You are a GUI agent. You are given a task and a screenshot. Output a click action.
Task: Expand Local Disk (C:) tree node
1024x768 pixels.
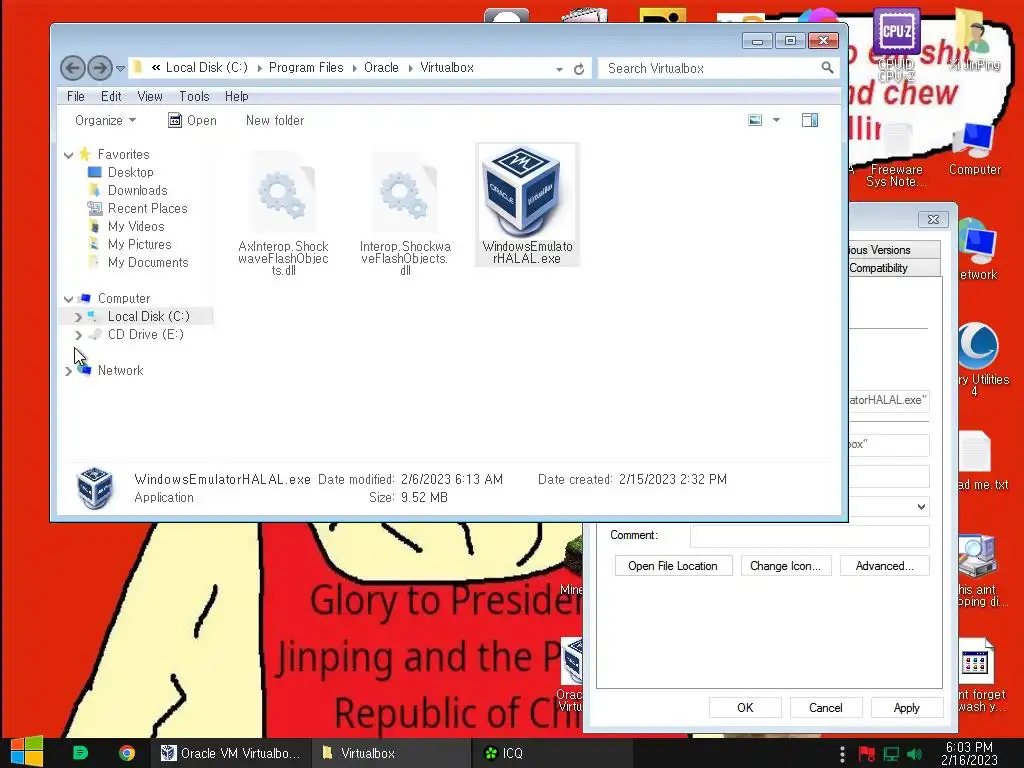(78, 317)
